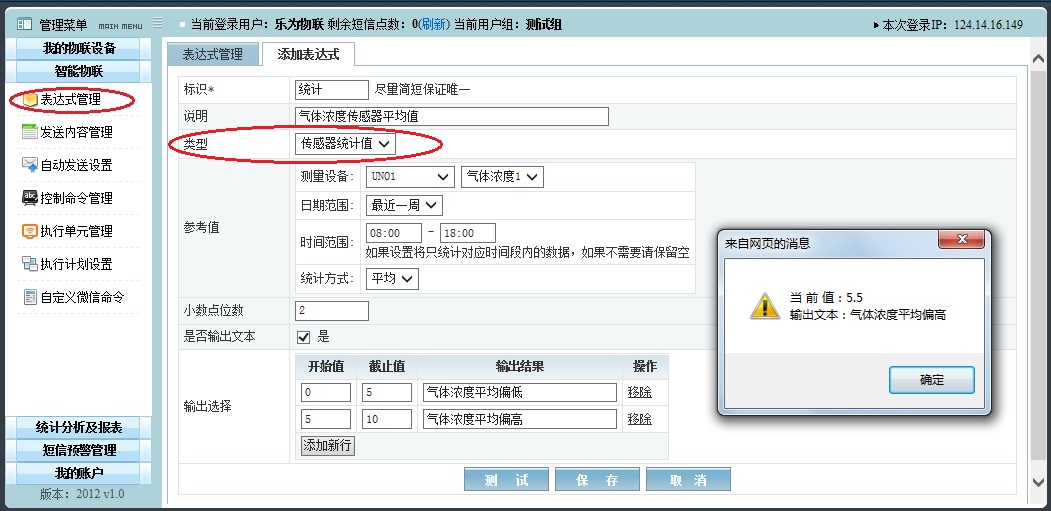Switch to the 表达式管理 tab

212,55
